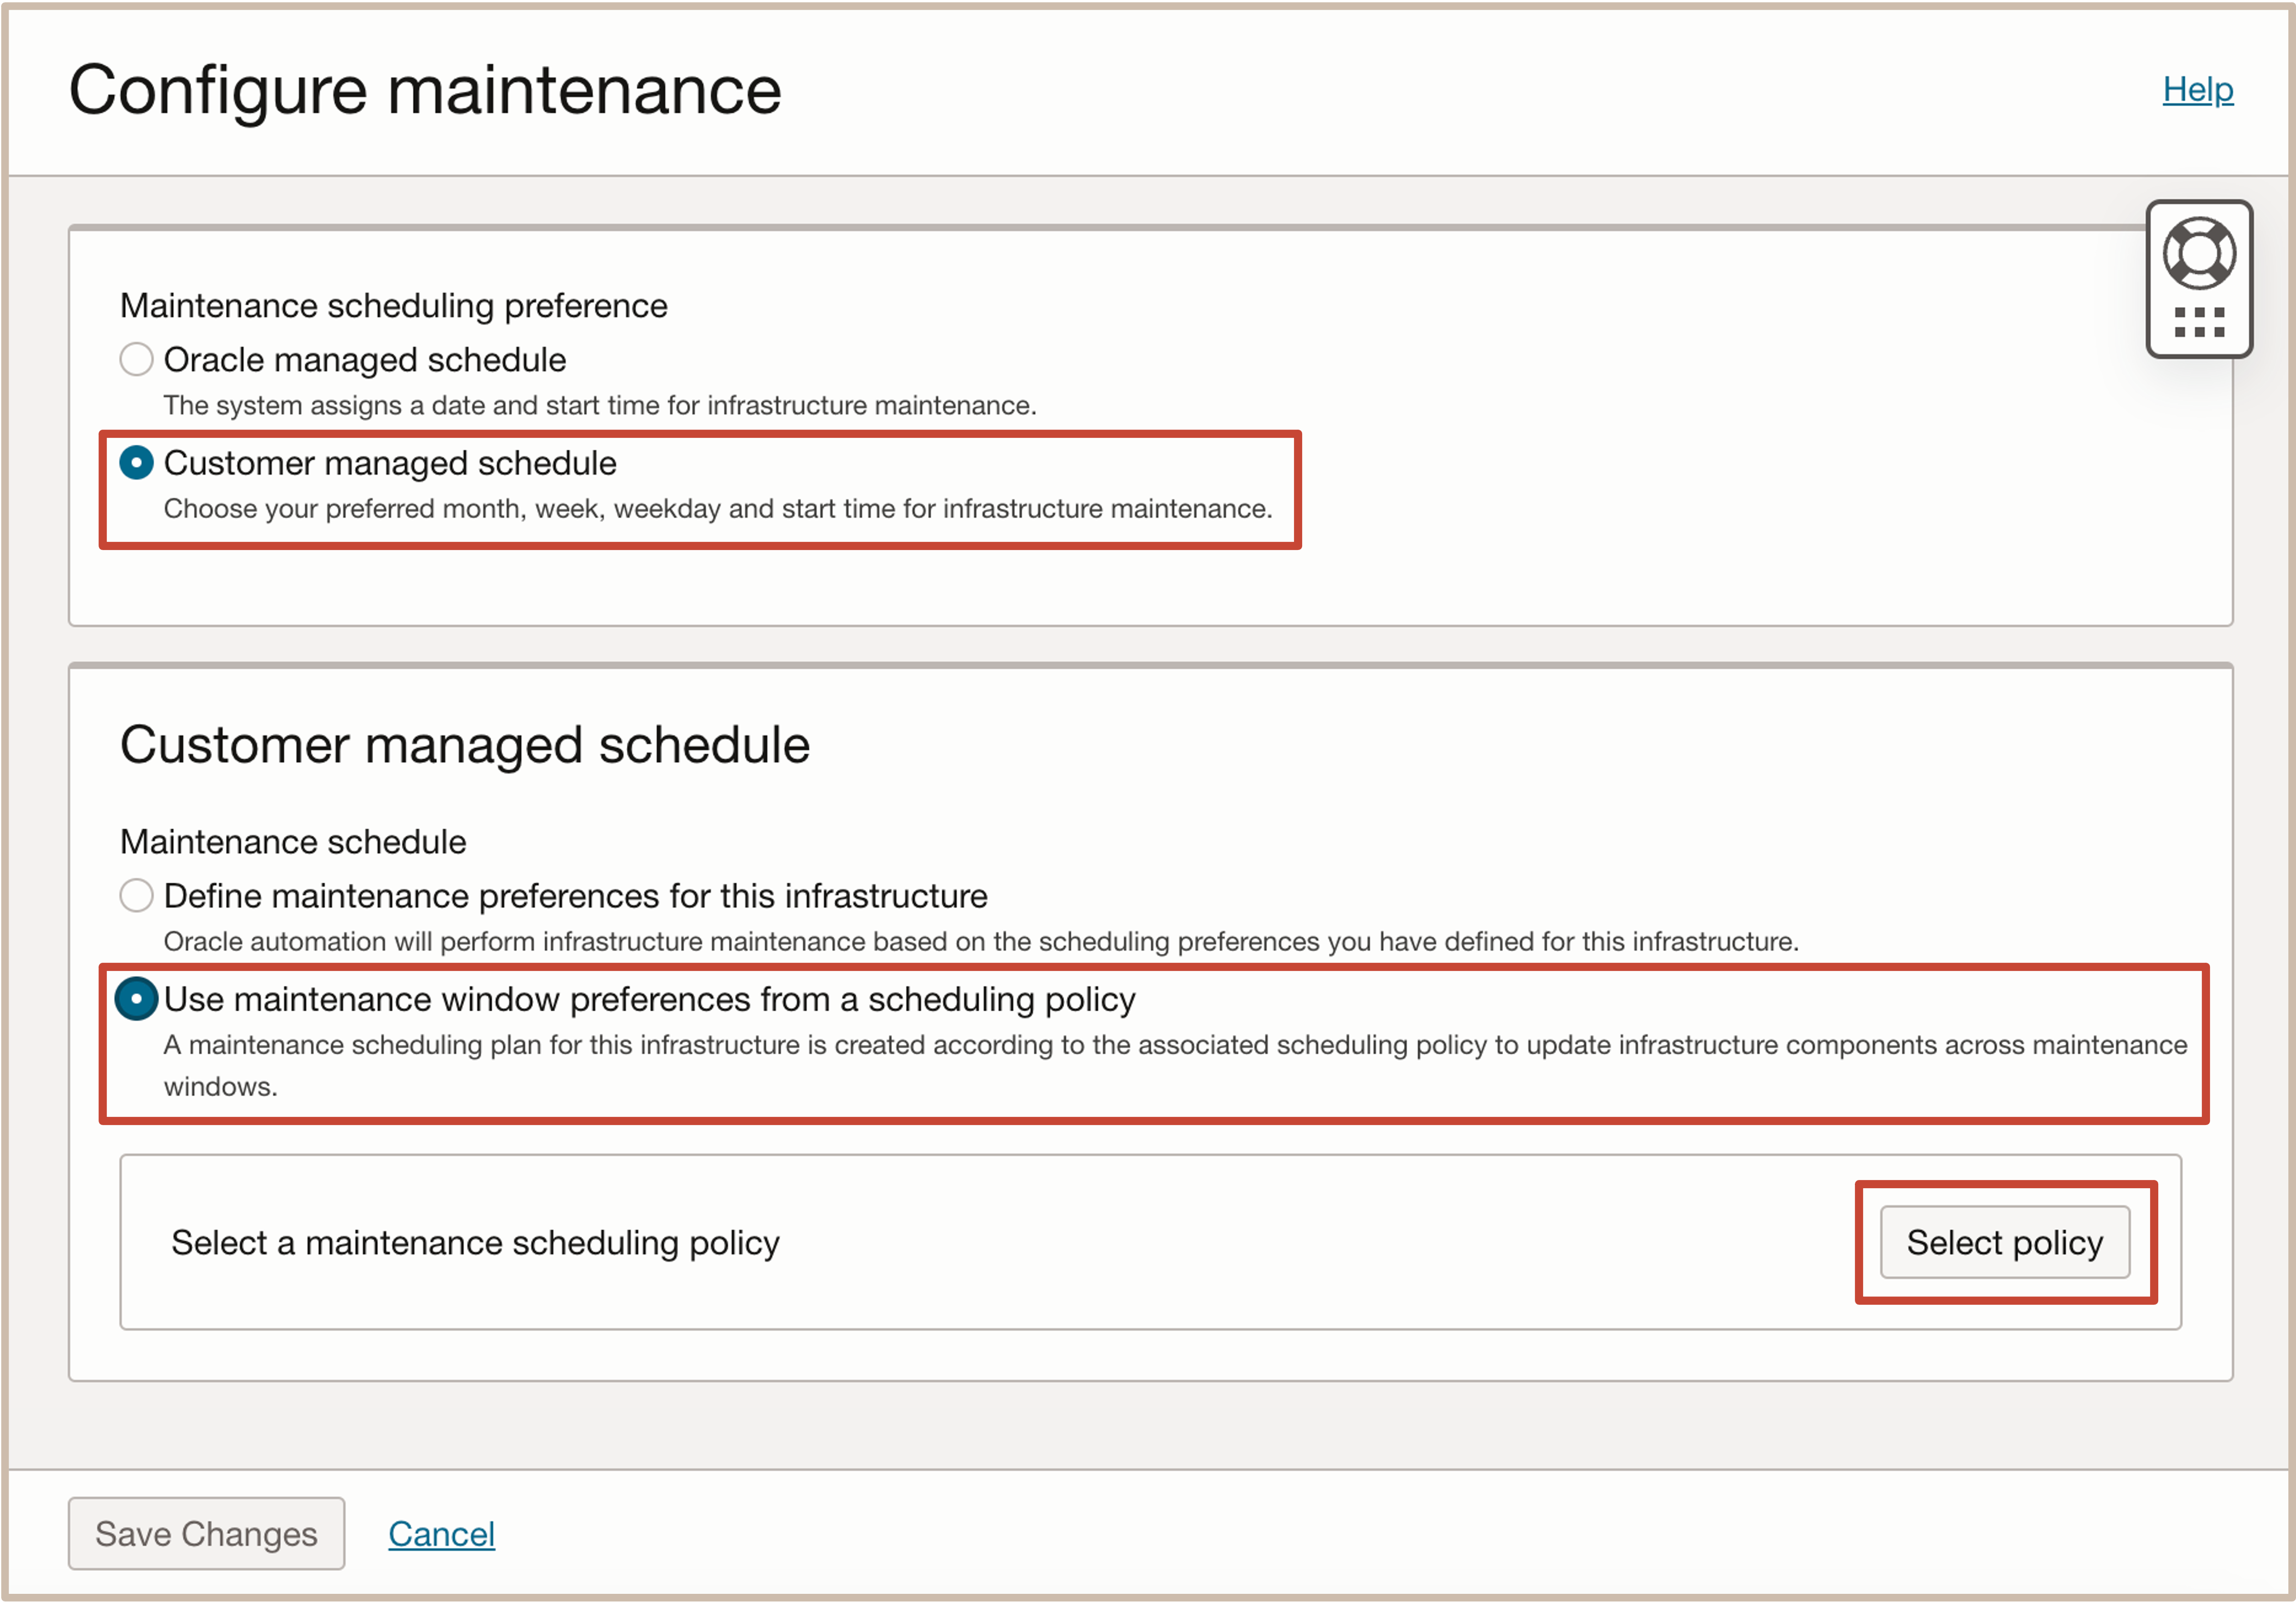Click 'Select a maintenance scheduling policy' text
2296x1602 pixels.
coord(475,1242)
